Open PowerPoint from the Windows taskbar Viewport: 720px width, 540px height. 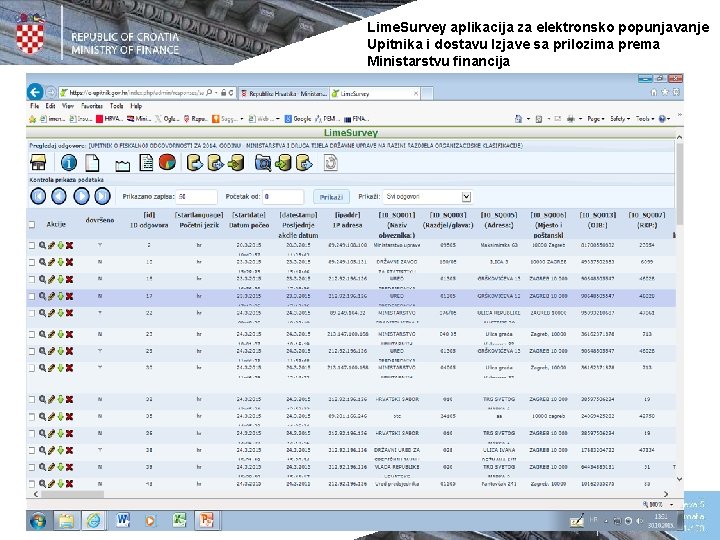pyautogui.click(x=207, y=520)
